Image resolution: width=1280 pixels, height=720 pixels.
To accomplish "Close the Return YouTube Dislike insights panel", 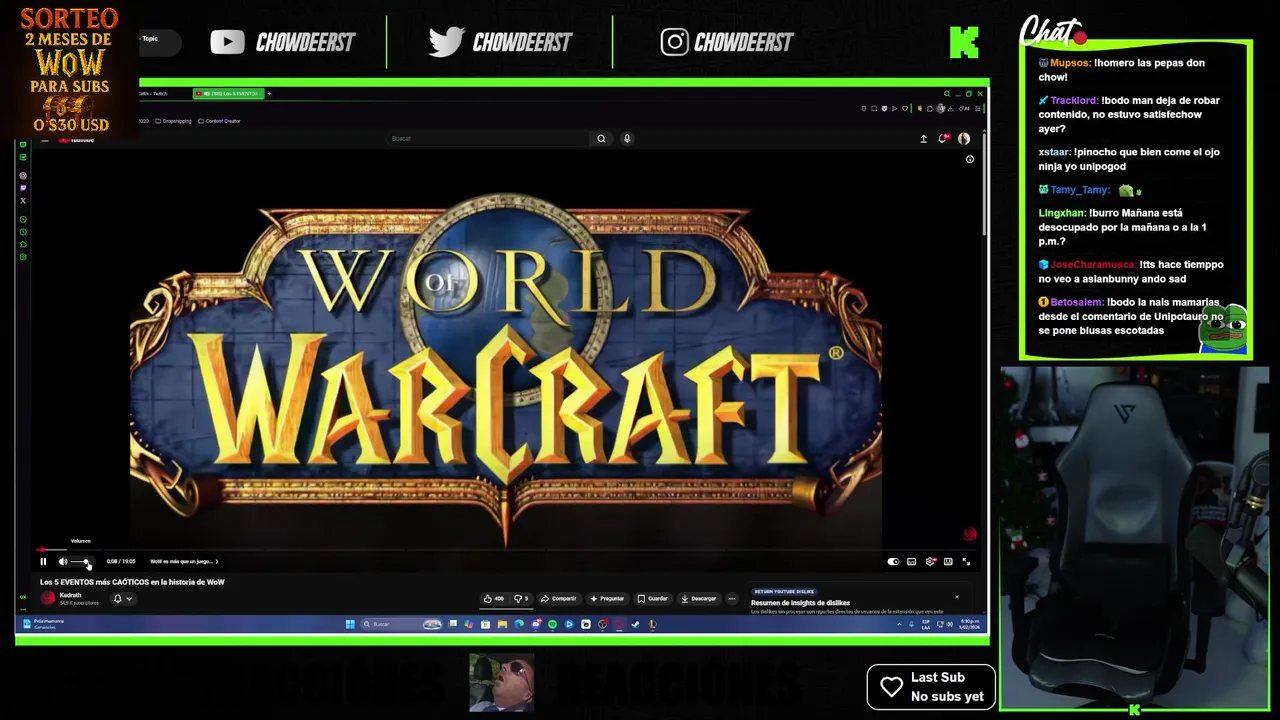I will (956, 597).
